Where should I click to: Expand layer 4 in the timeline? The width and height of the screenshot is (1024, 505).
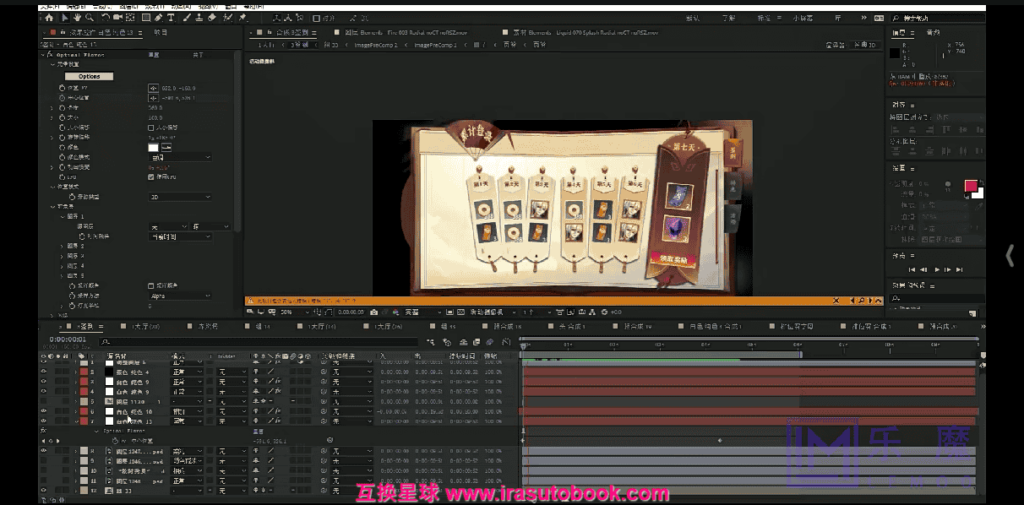pos(75,391)
